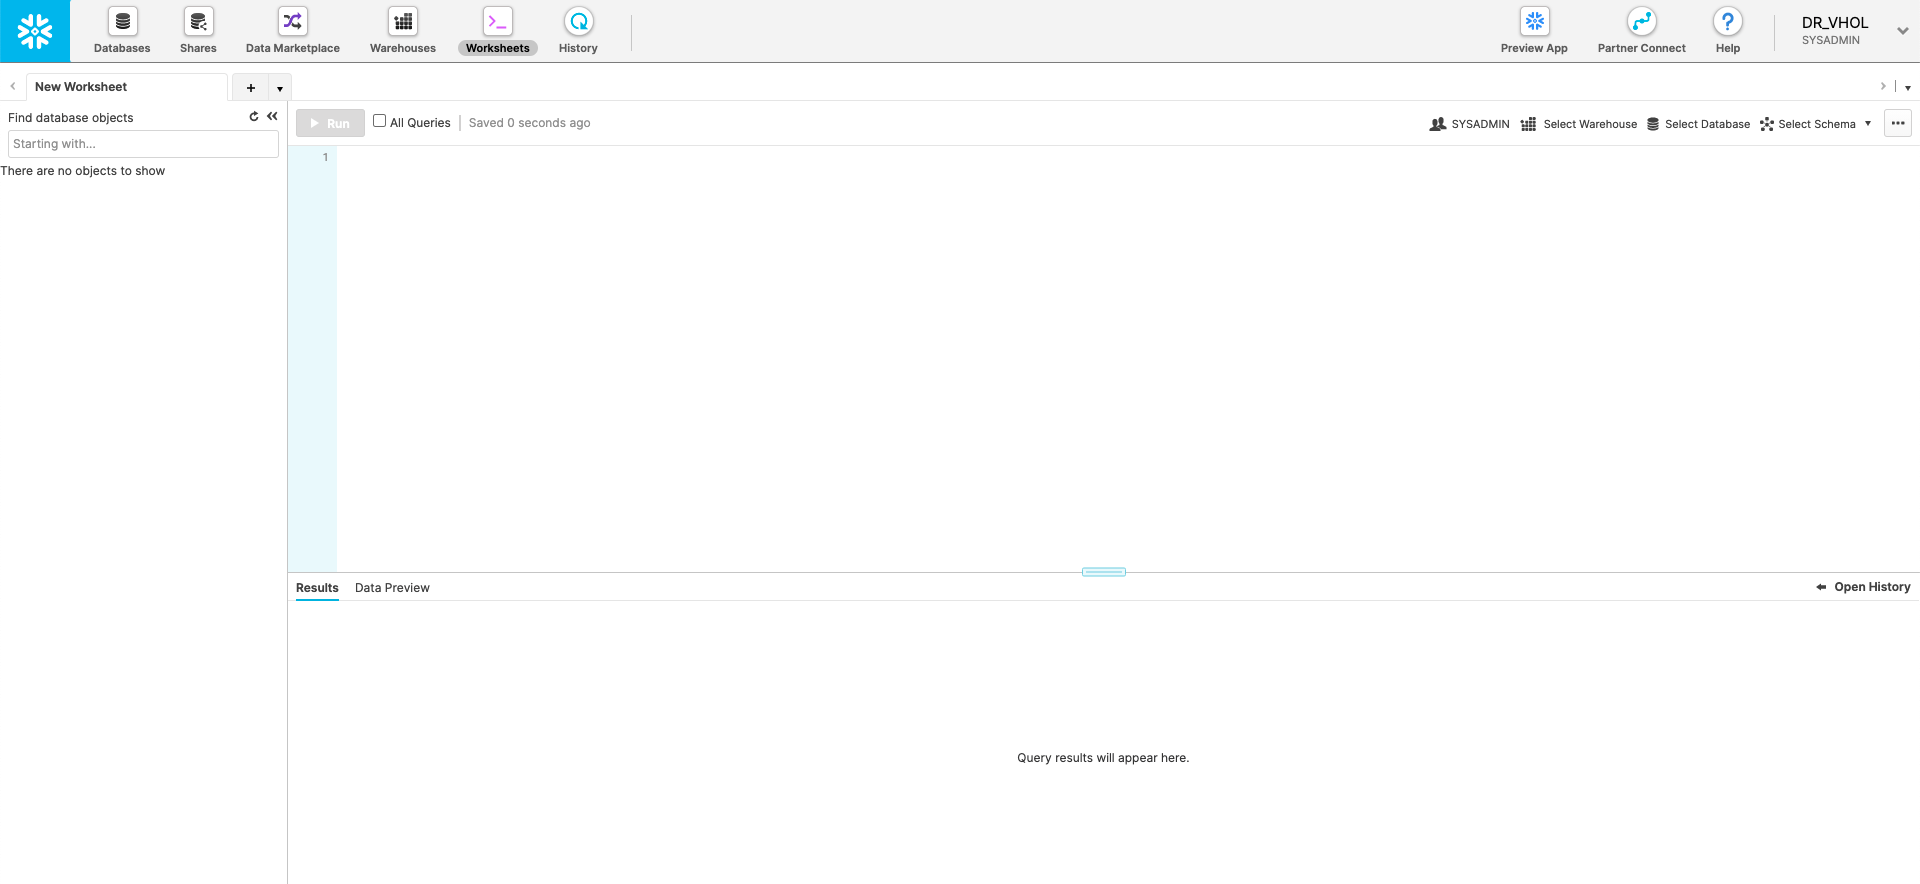Enable the All Queries checkbox
The image size is (1920, 884).
(x=379, y=121)
